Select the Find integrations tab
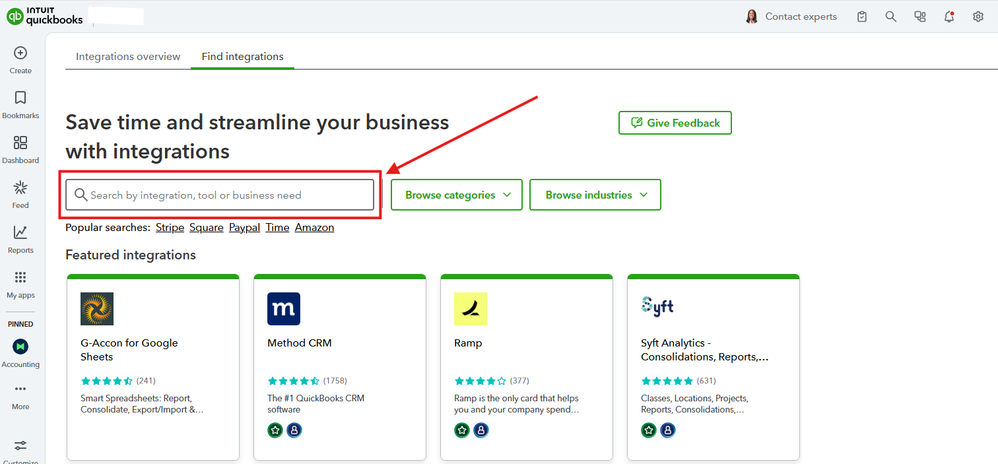This screenshot has width=998, height=464. coord(242,57)
